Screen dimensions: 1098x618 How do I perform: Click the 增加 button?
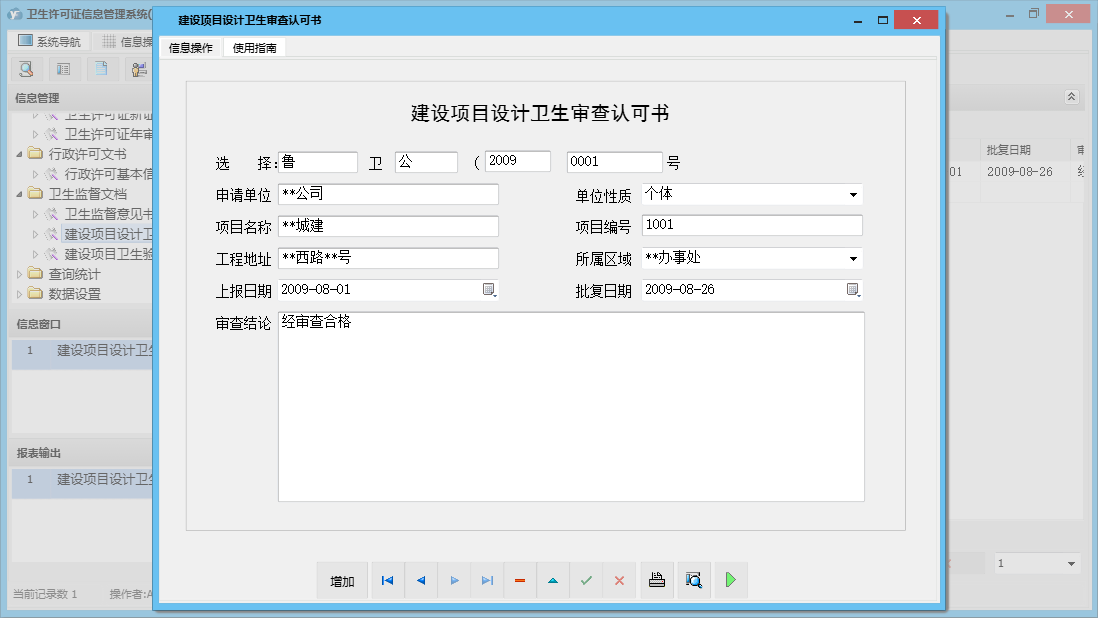(x=343, y=581)
